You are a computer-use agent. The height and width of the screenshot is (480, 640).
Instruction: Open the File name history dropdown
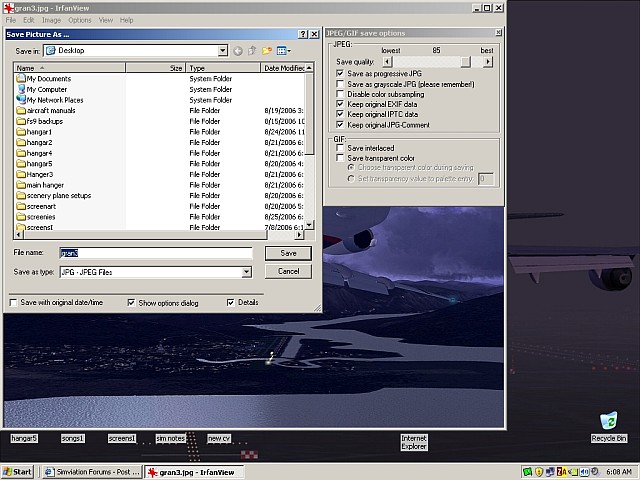coord(246,253)
